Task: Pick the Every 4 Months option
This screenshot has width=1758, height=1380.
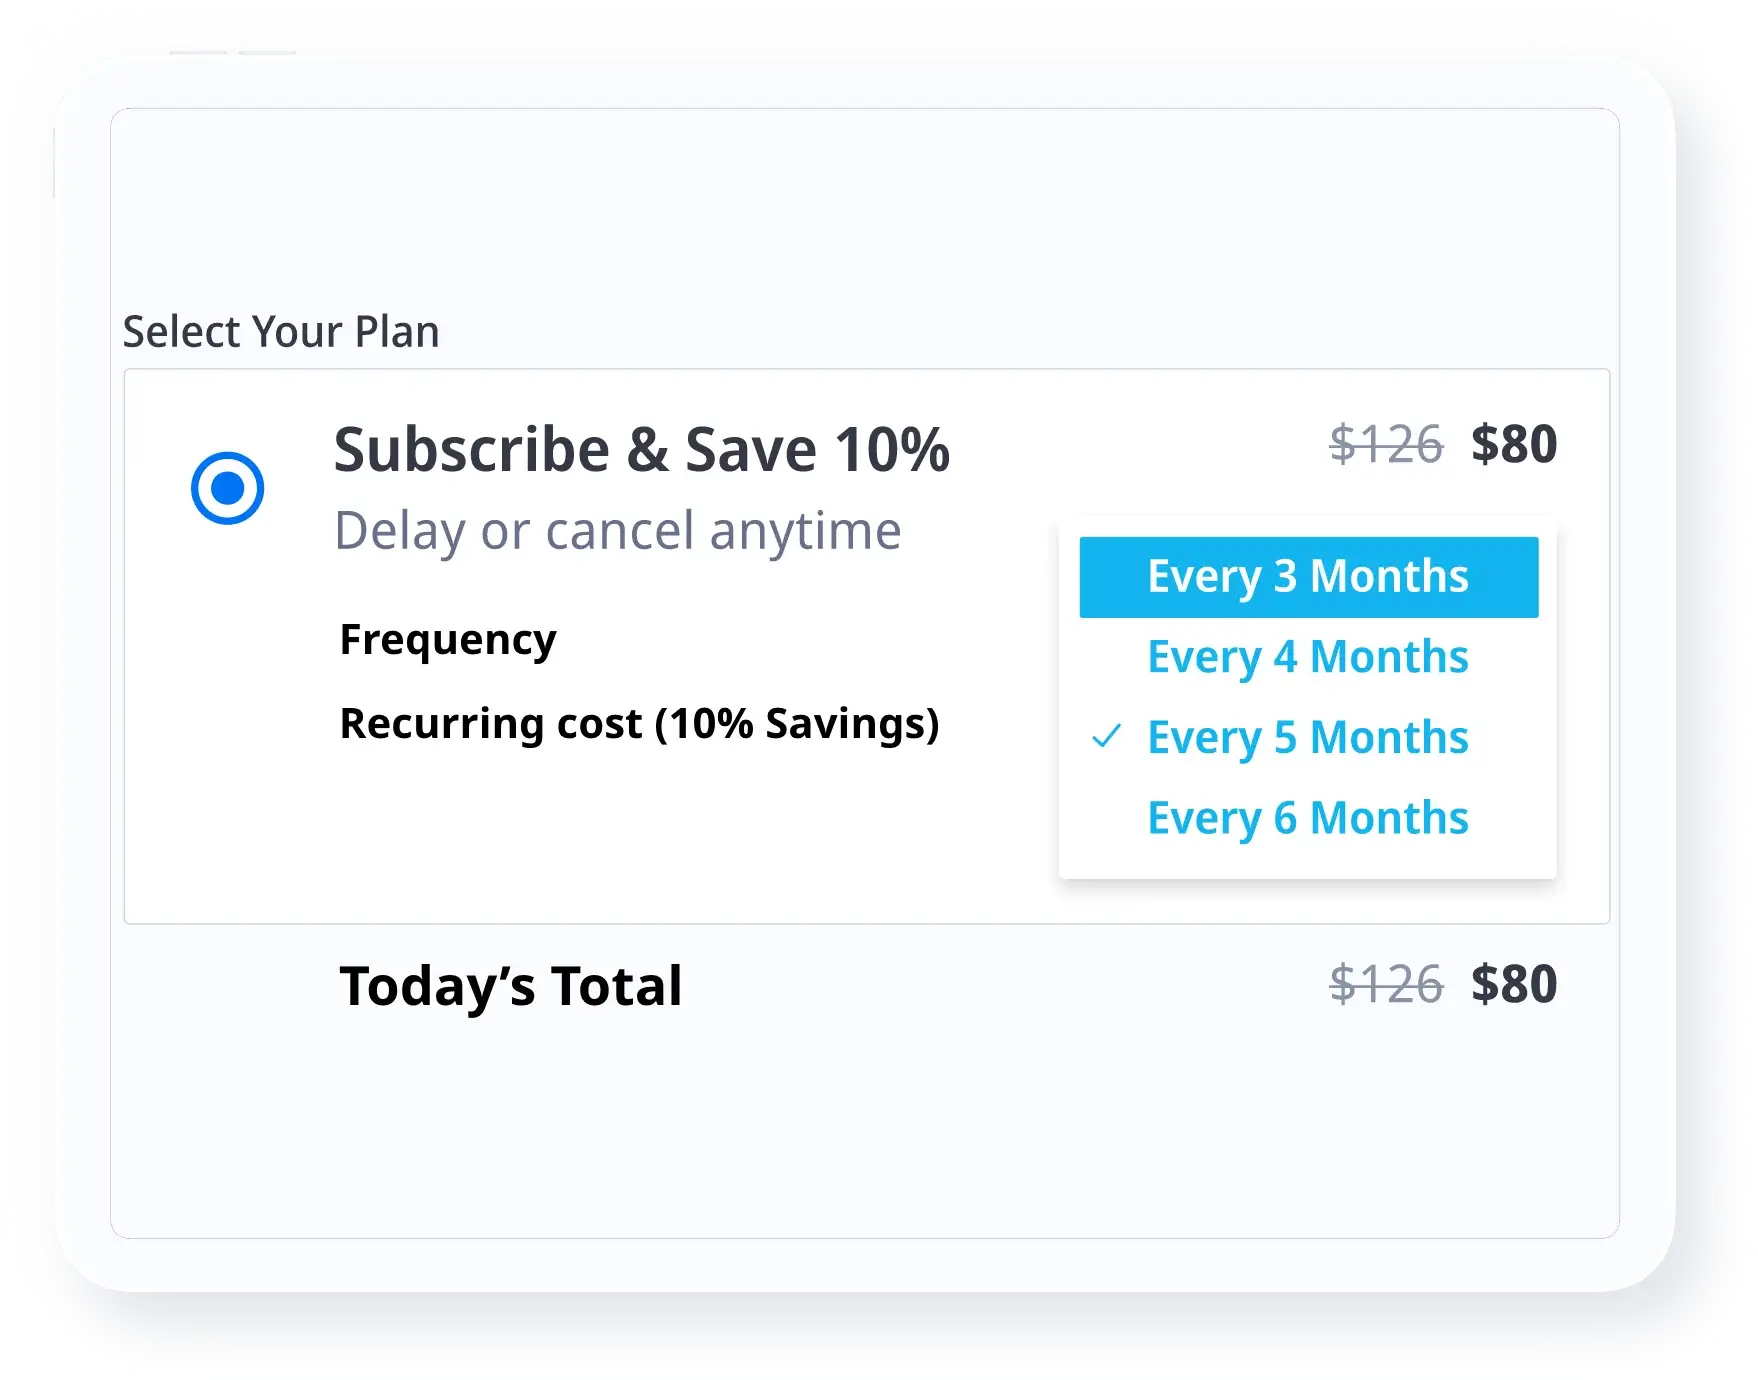Action: 1308,657
